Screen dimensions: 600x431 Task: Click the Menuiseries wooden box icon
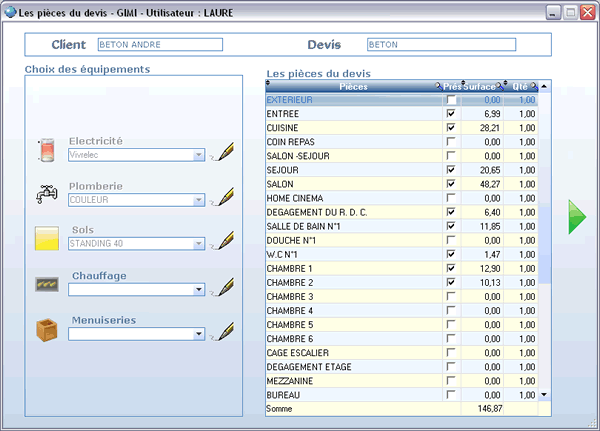47,329
